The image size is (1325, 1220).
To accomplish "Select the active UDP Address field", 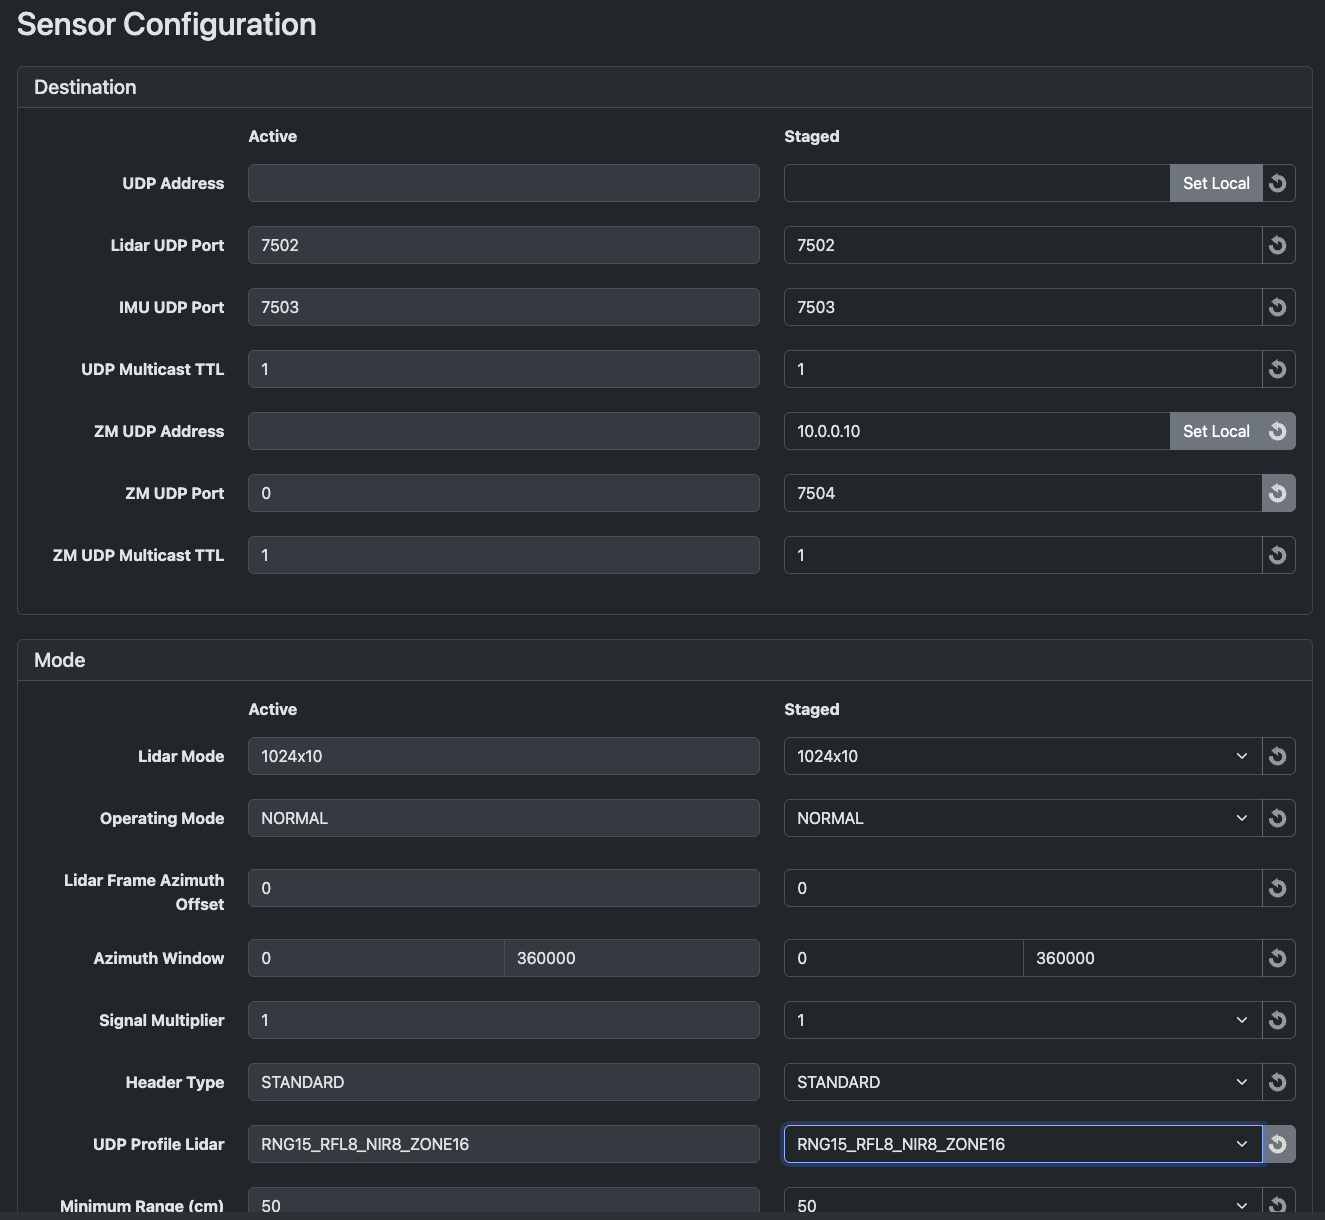I will tap(504, 183).
